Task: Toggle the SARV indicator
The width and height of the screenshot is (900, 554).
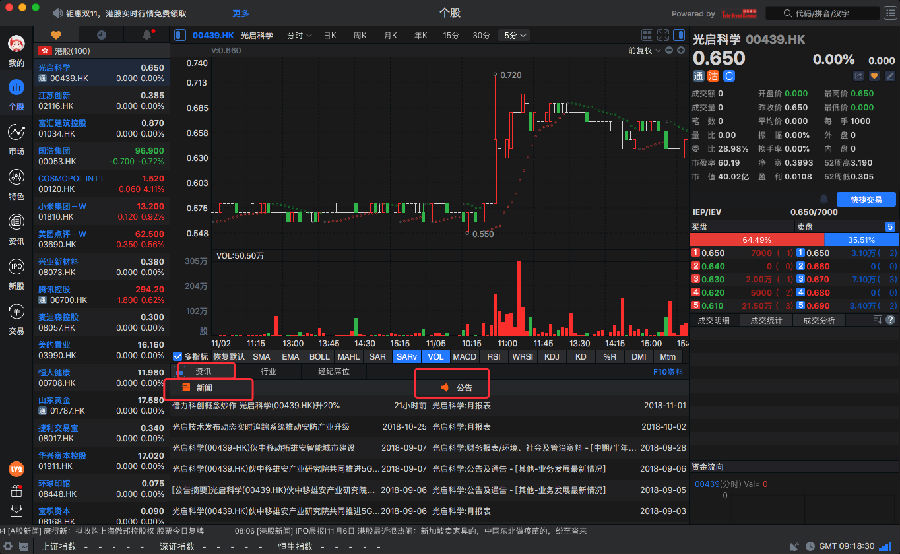Action: pos(406,357)
